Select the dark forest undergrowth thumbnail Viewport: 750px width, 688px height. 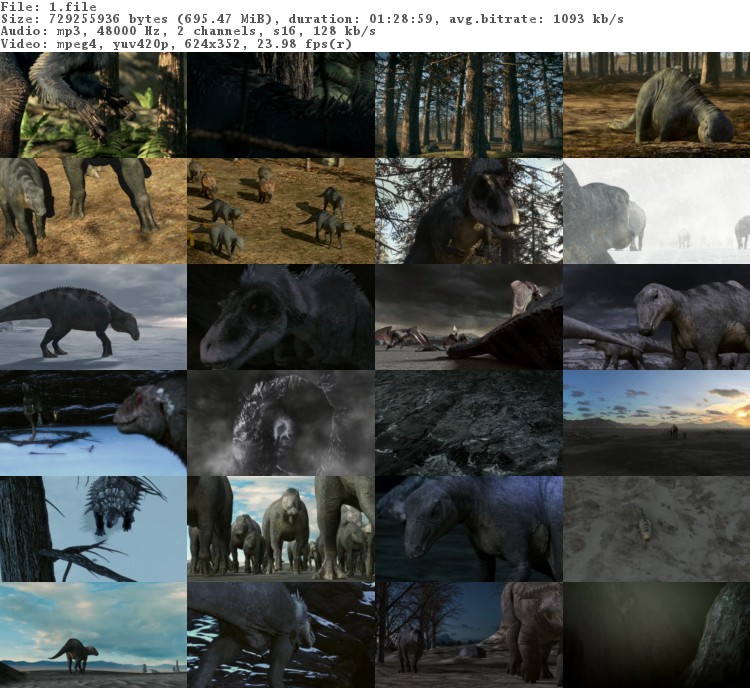click(x=281, y=105)
